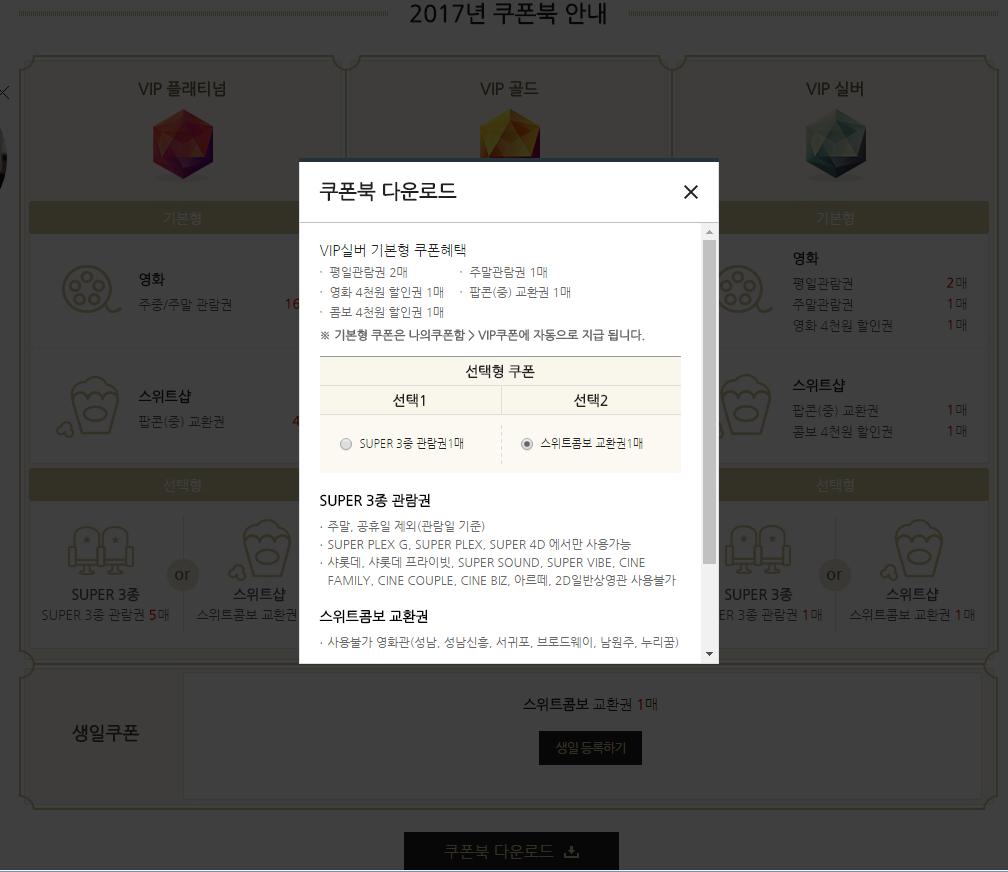Screen dimensions: 1008x872
Task: Click the 선택2 column header
Action: [x=591, y=400]
